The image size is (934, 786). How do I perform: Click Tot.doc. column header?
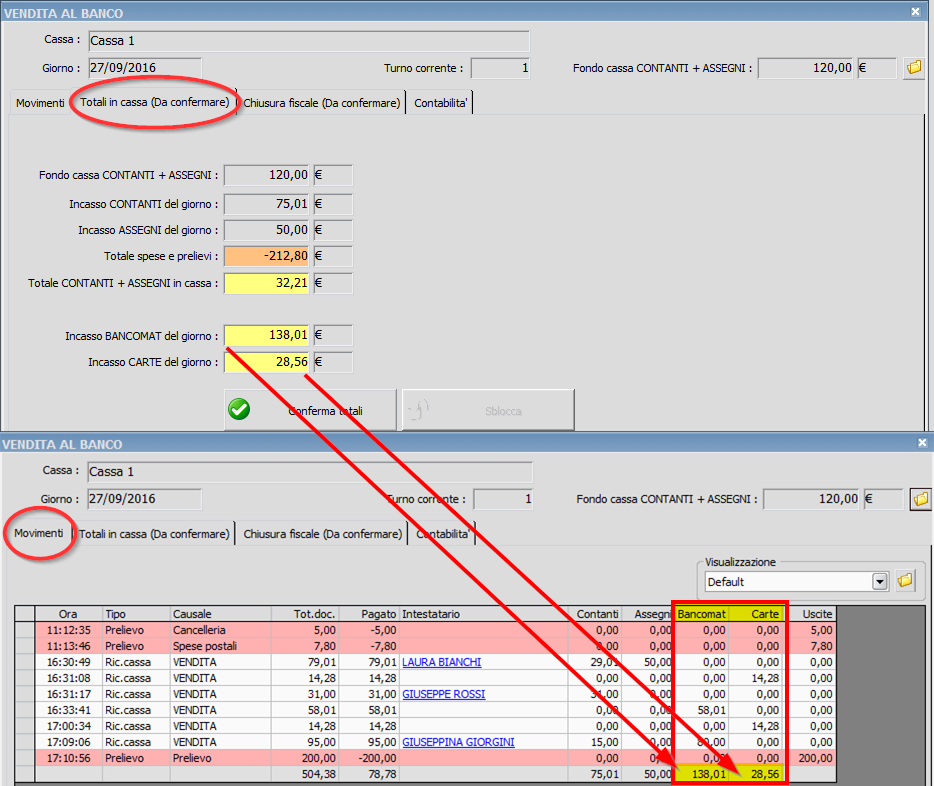[304, 614]
